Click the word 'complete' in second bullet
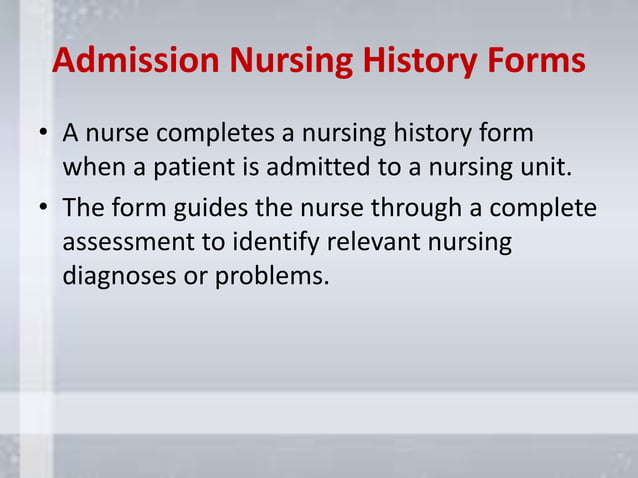The image size is (638, 478). pyautogui.click(x=543, y=208)
